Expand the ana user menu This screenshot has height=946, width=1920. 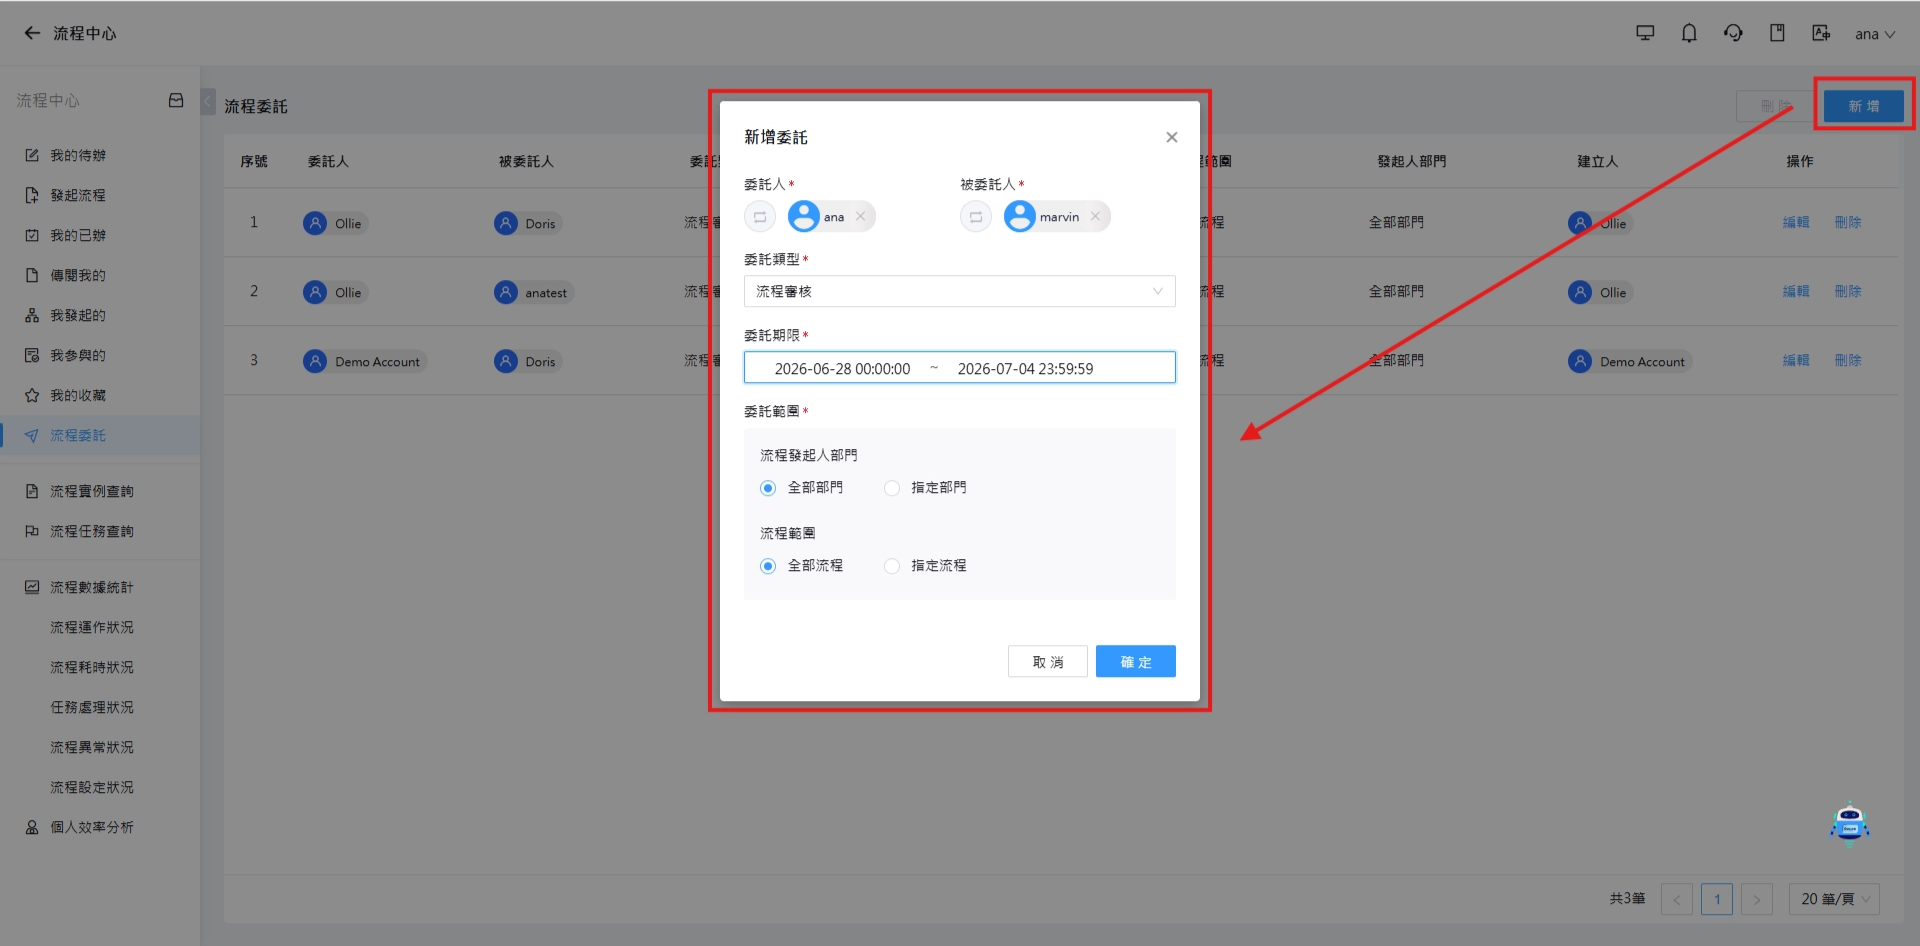coord(1875,34)
